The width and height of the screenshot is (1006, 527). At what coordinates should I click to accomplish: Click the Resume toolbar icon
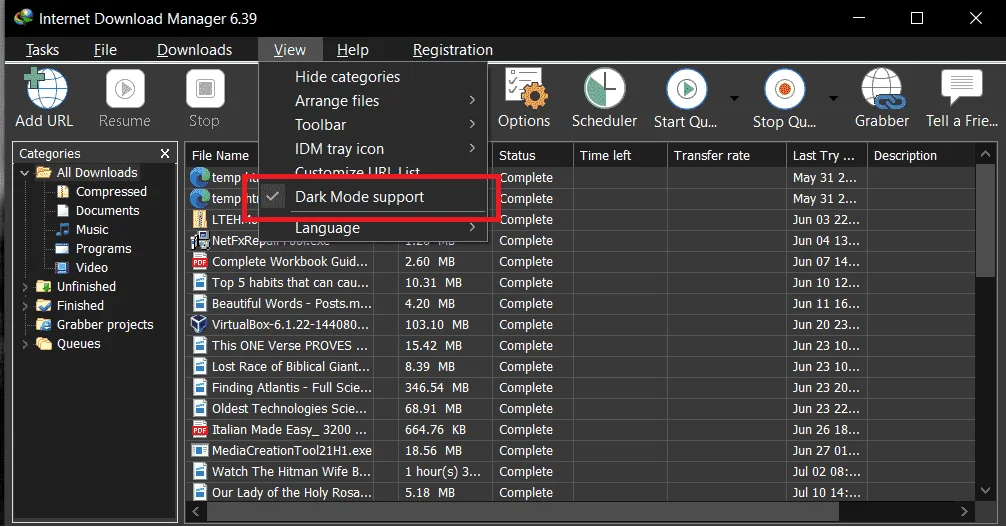[x=125, y=89]
